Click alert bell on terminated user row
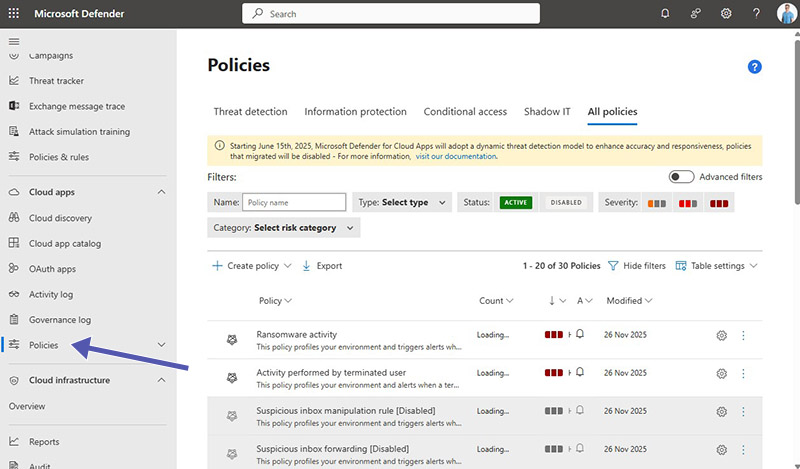Image resolution: width=800 pixels, height=469 pixels. tap(580, 373)
